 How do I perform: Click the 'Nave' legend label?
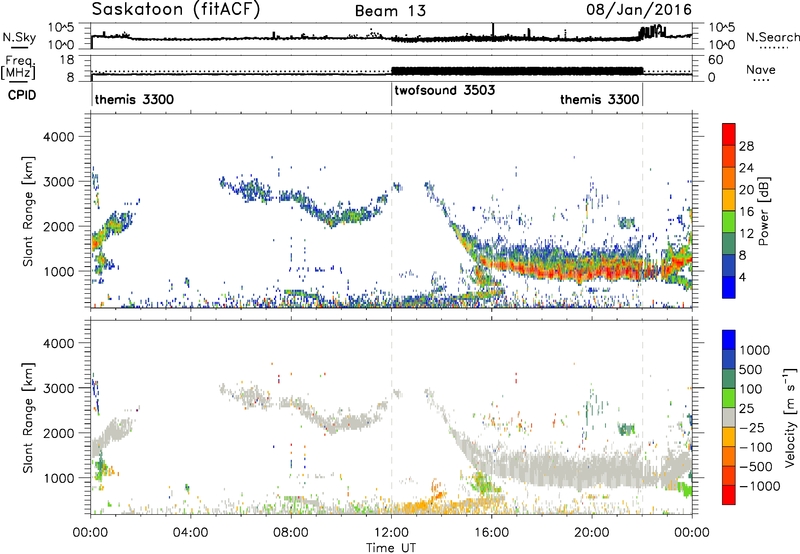(760, 70)
